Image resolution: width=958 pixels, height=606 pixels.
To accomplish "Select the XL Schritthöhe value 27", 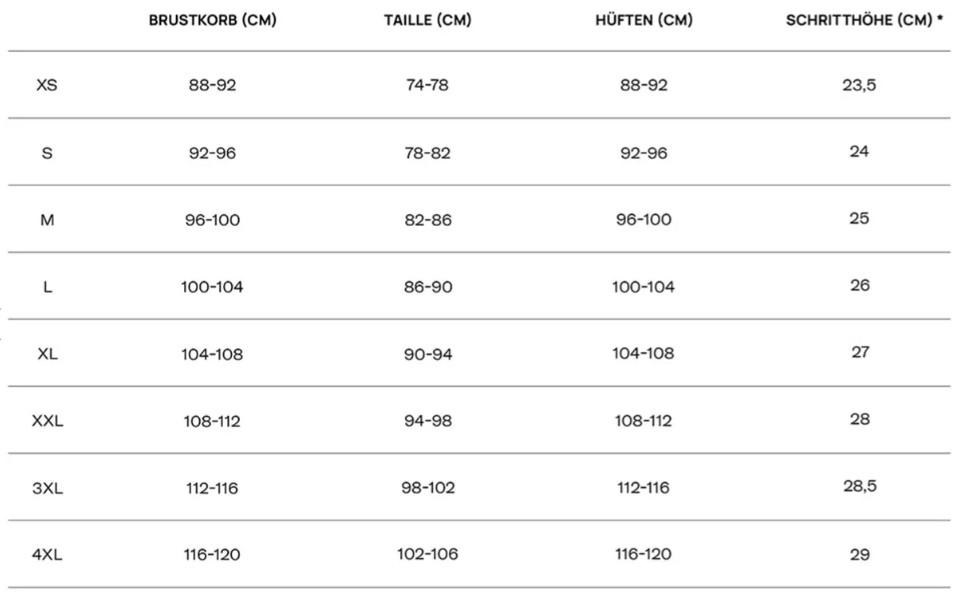I will coord(859,352).
